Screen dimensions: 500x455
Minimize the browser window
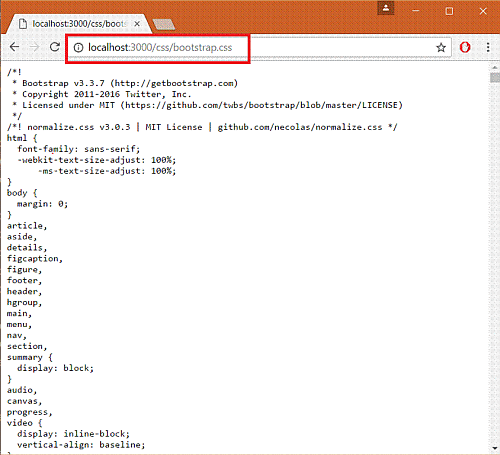(x=416, y=11)
